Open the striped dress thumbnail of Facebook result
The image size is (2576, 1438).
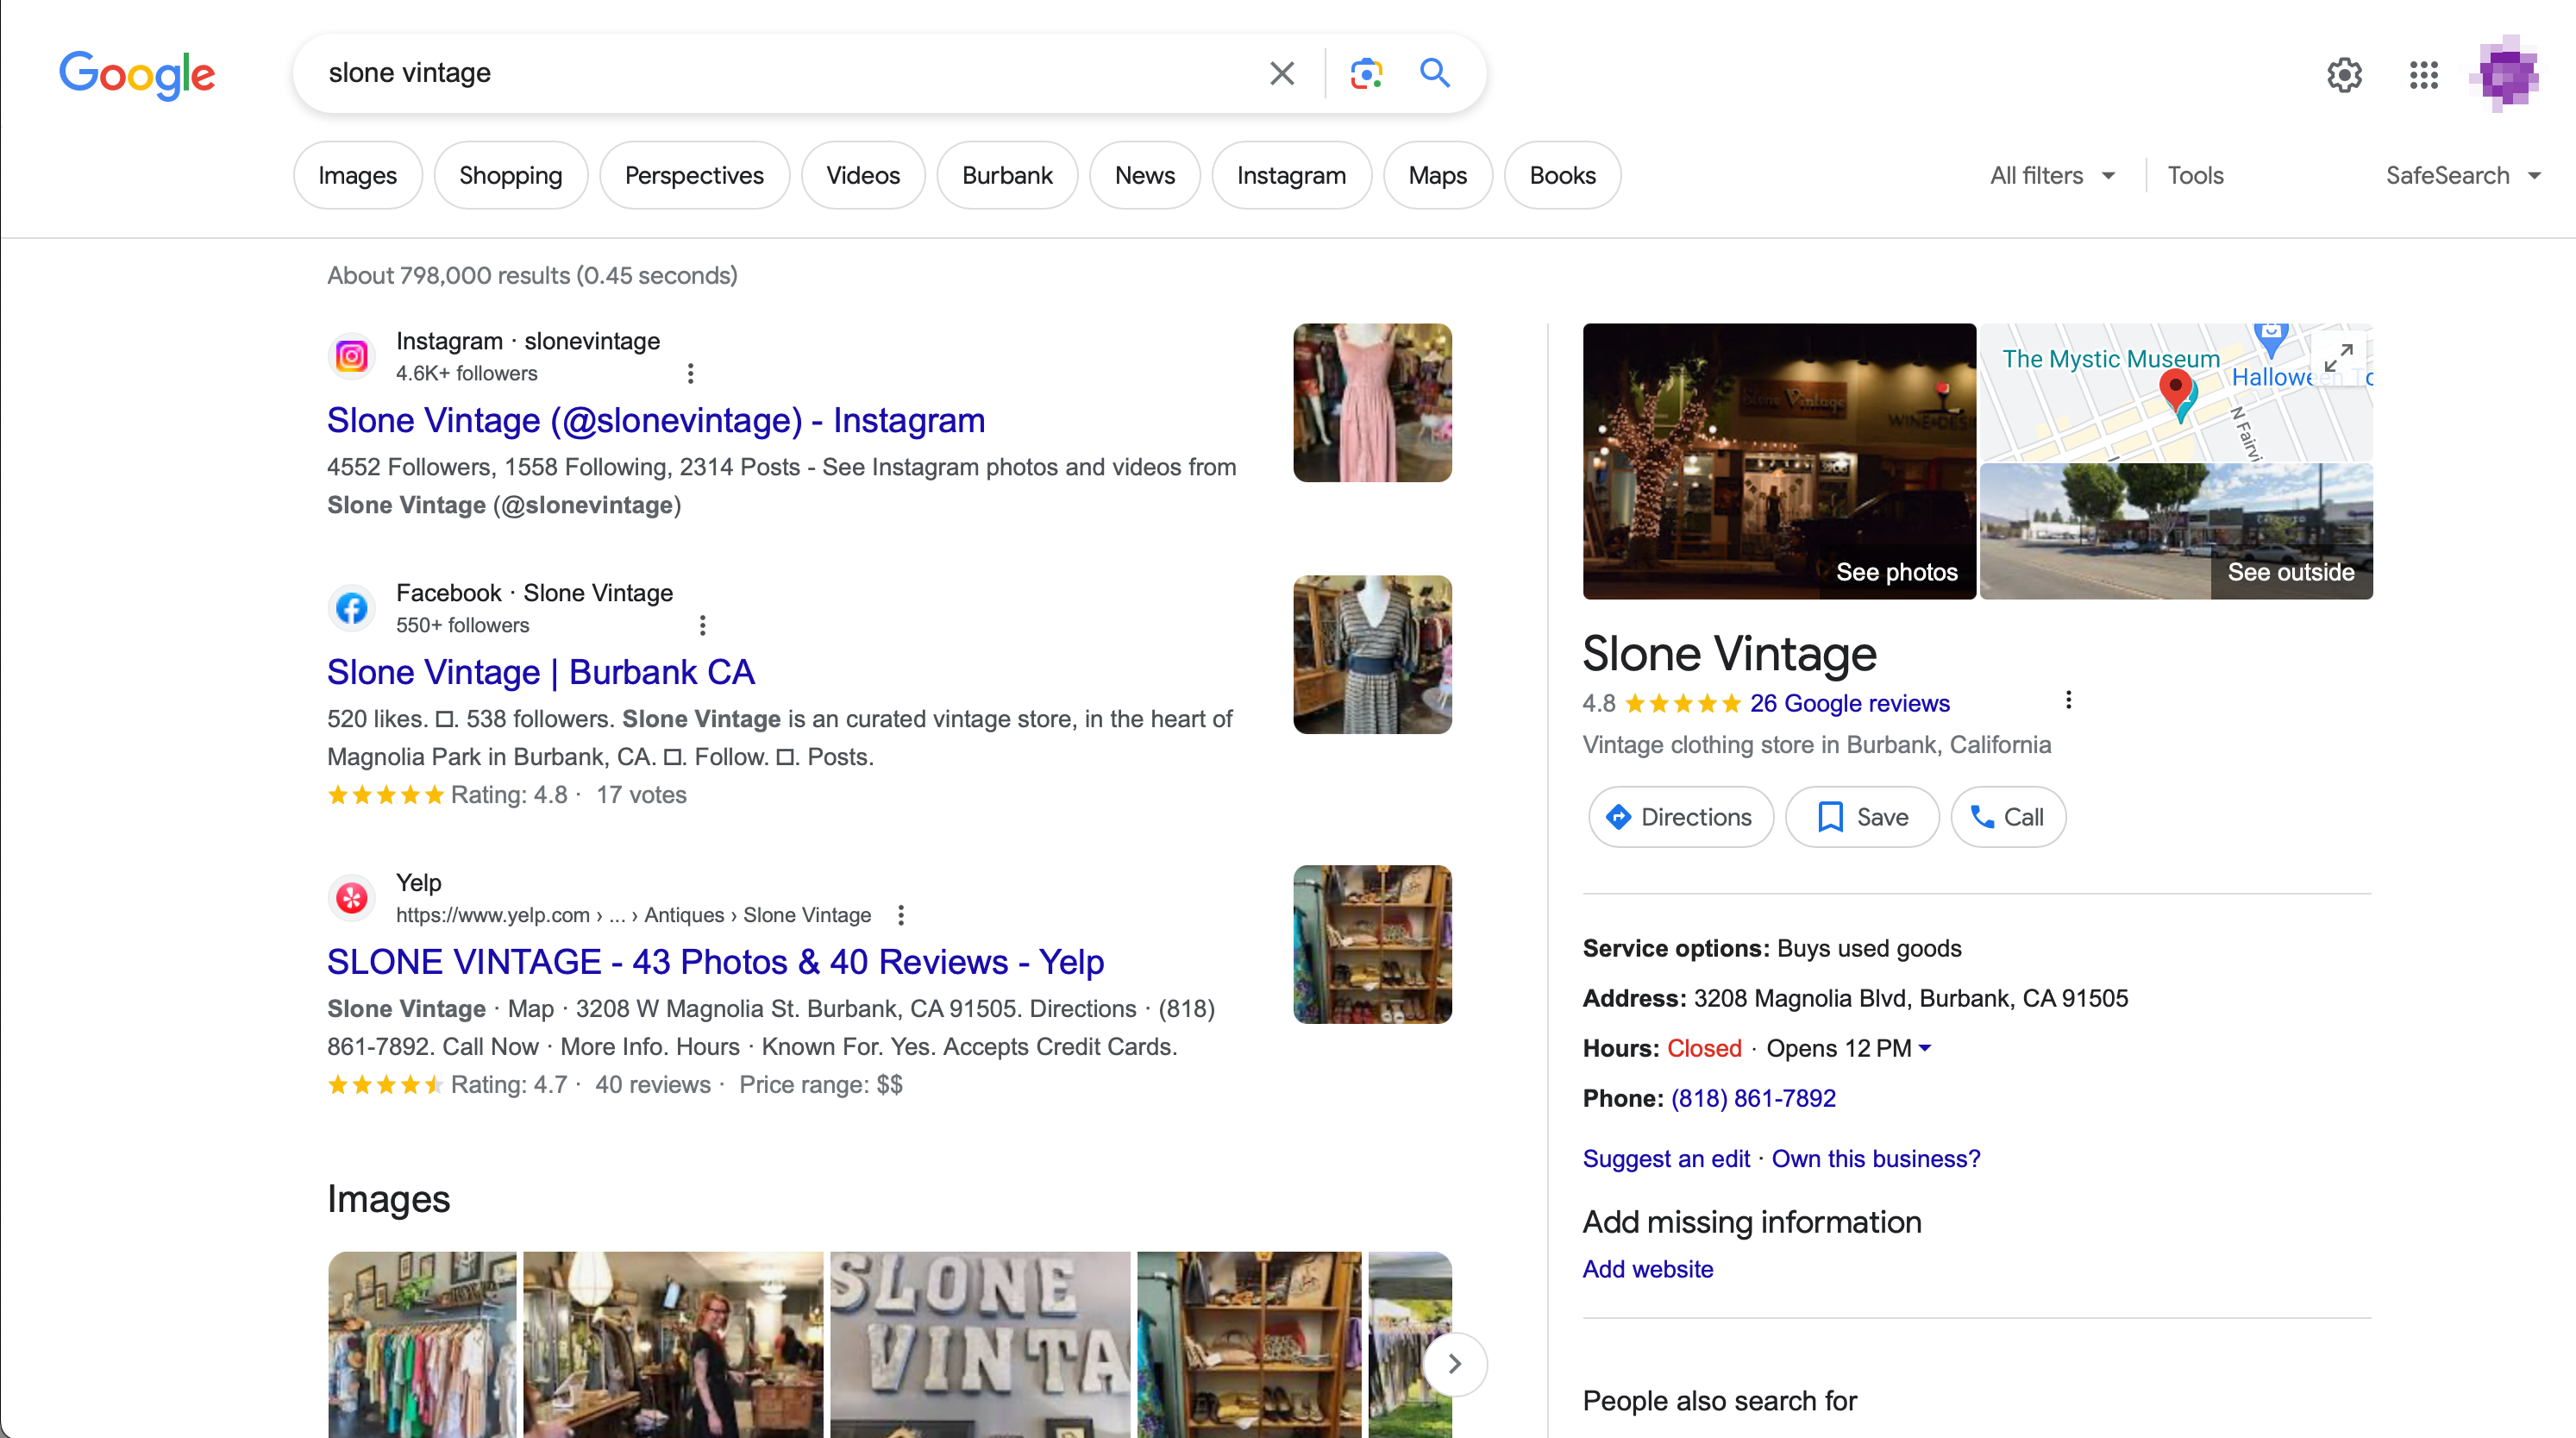pyautogui.click(x=1372, y=654)
